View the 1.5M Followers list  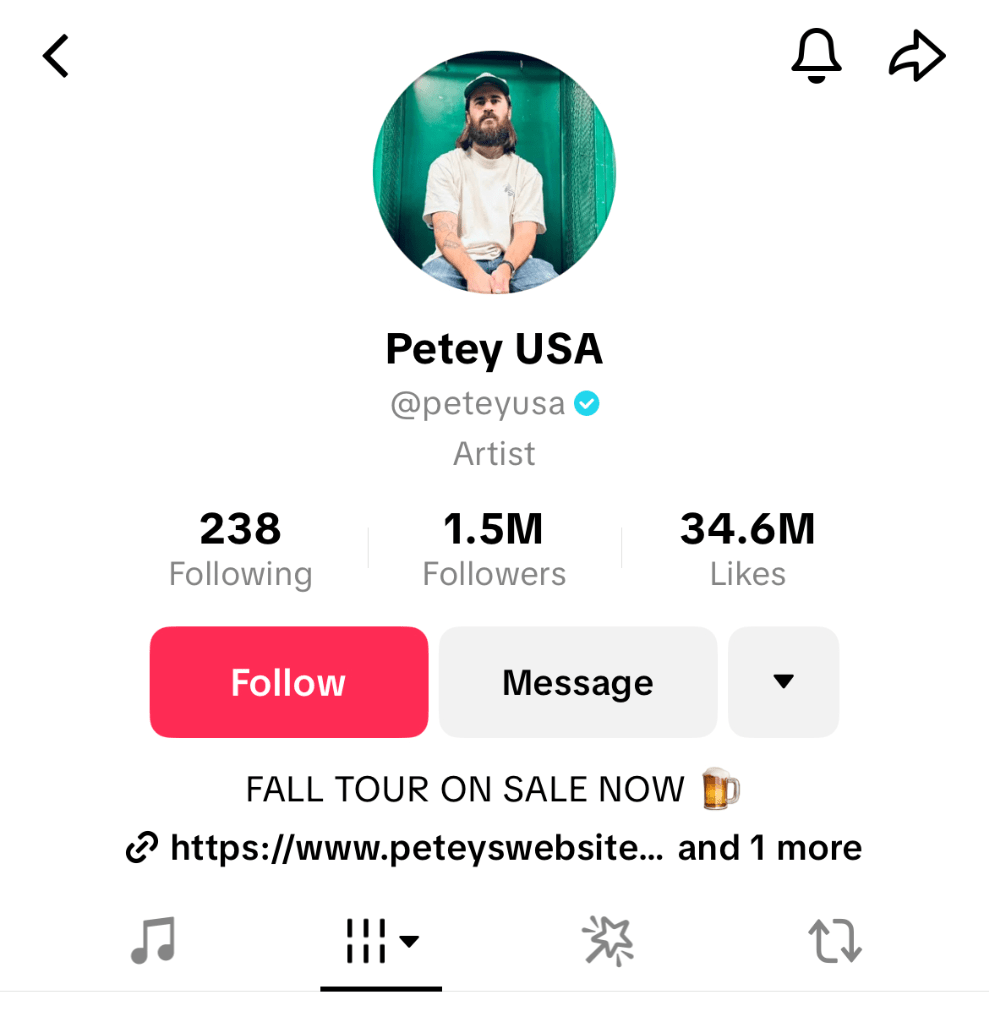point(494,549)
